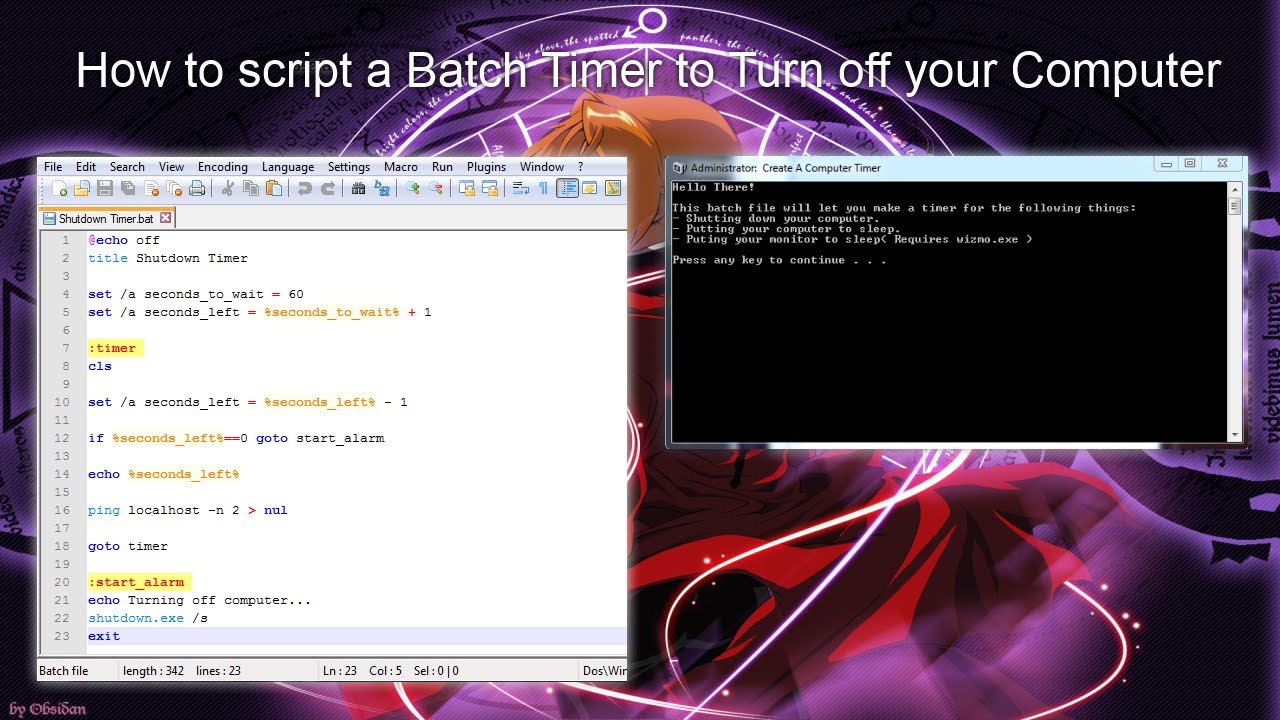
Task: Click "cls" on line 8
Action: (x=100, y=366)
